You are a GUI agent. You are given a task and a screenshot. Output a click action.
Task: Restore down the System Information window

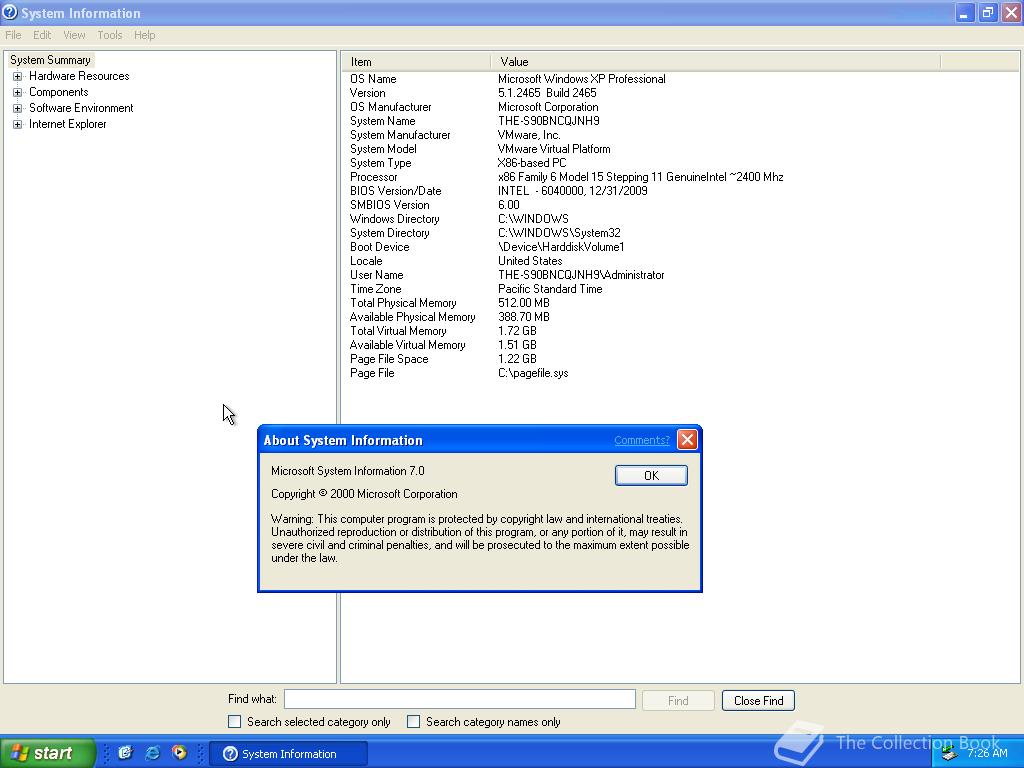pos(987,12)
